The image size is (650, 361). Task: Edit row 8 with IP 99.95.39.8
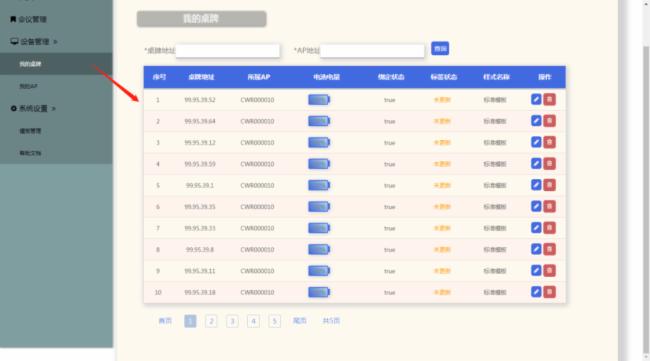coord(536,249)
